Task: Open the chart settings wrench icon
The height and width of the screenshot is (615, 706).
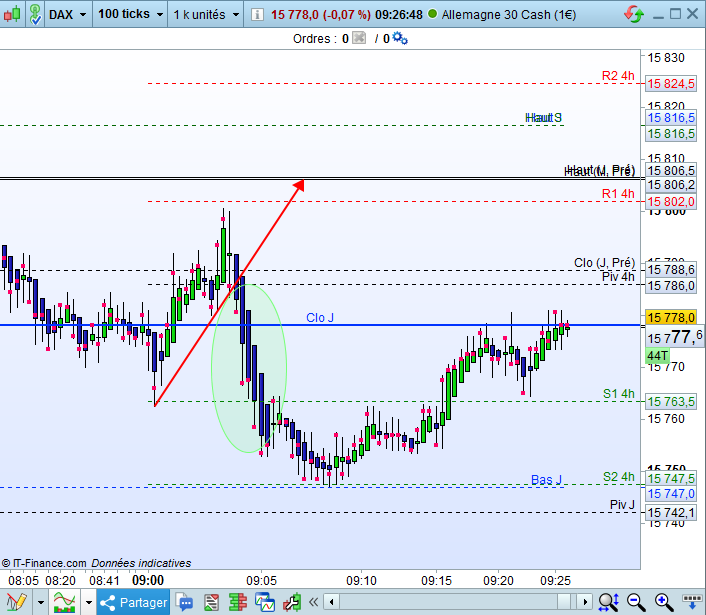Action: coord(292,602)
